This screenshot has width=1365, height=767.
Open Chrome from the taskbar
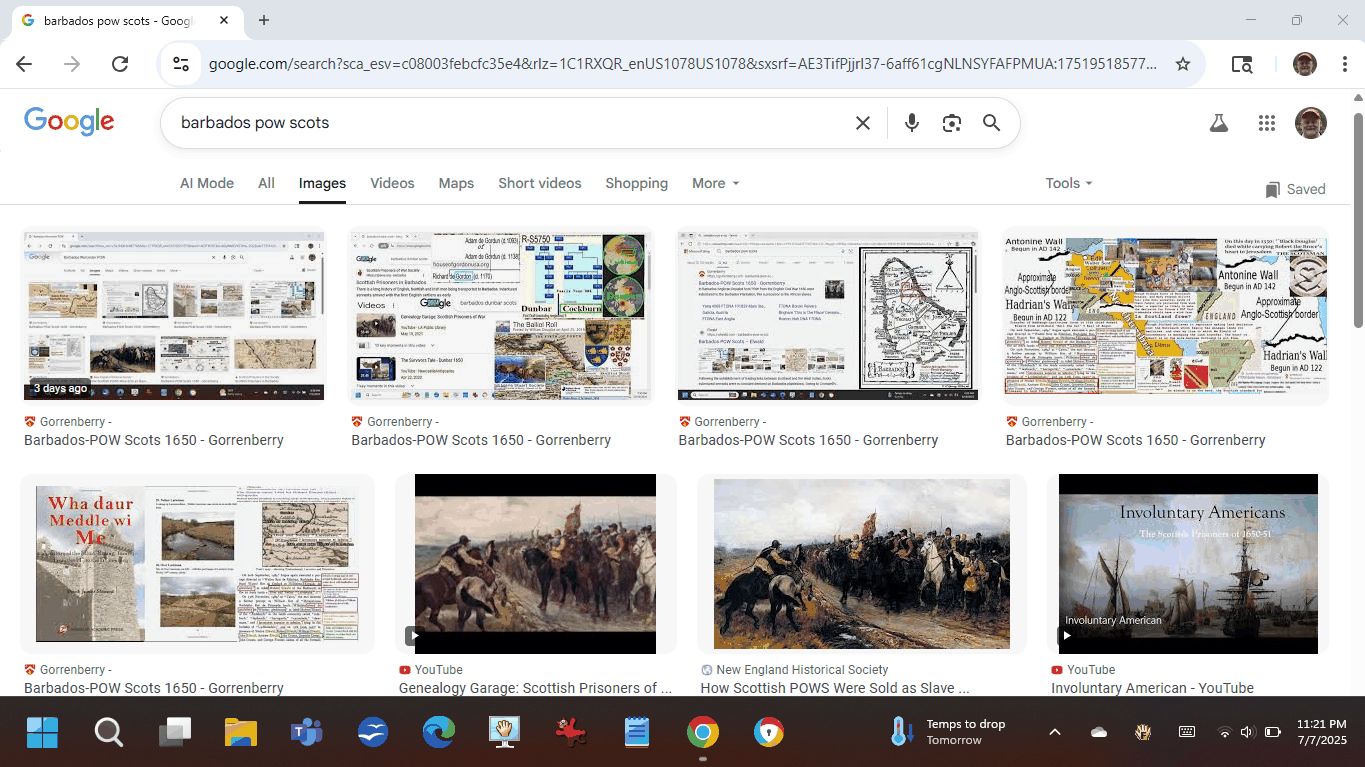click(x=702, y=733)
